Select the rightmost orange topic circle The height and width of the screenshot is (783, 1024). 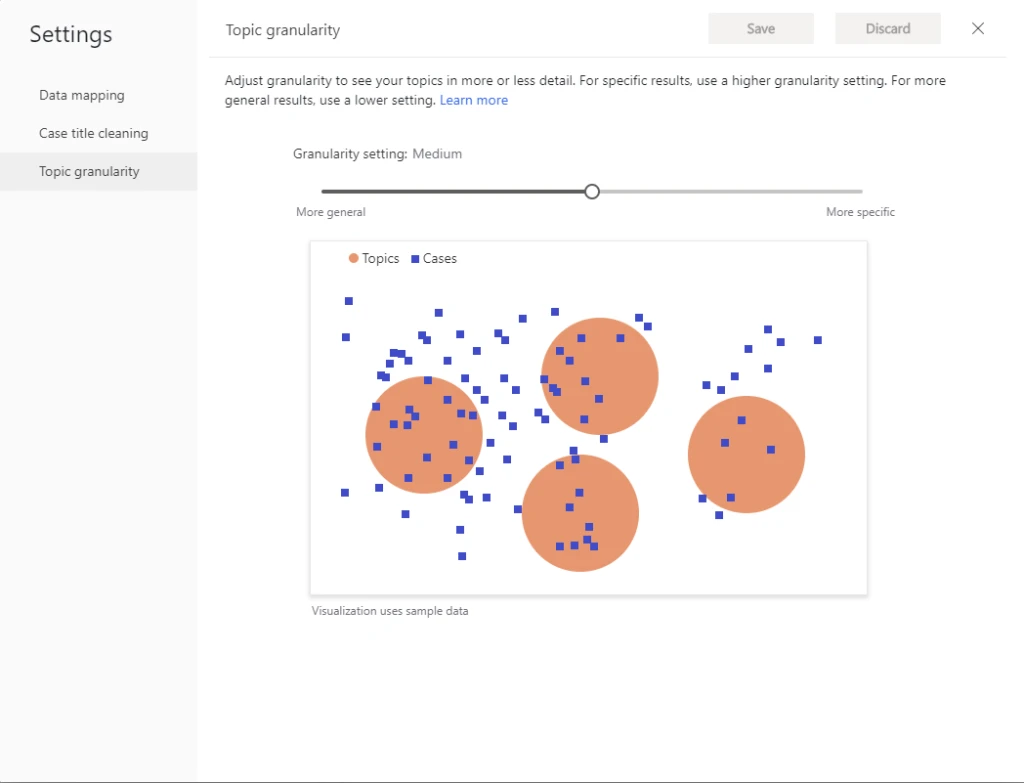tap(746, 454)
